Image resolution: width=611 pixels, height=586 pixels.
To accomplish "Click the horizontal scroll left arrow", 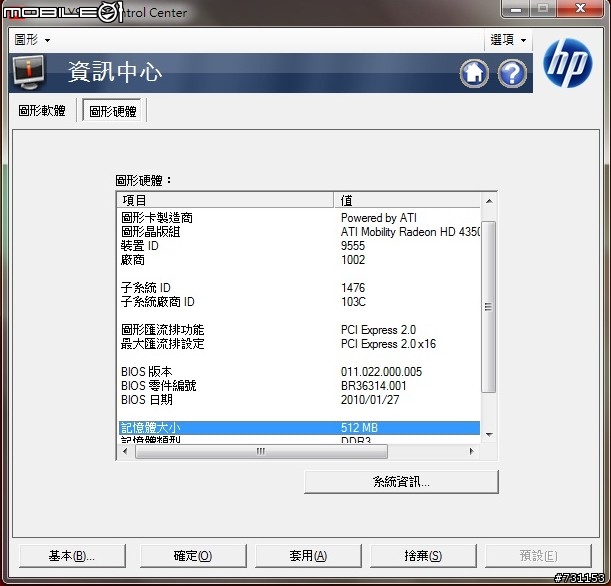I will coord(125,451).
